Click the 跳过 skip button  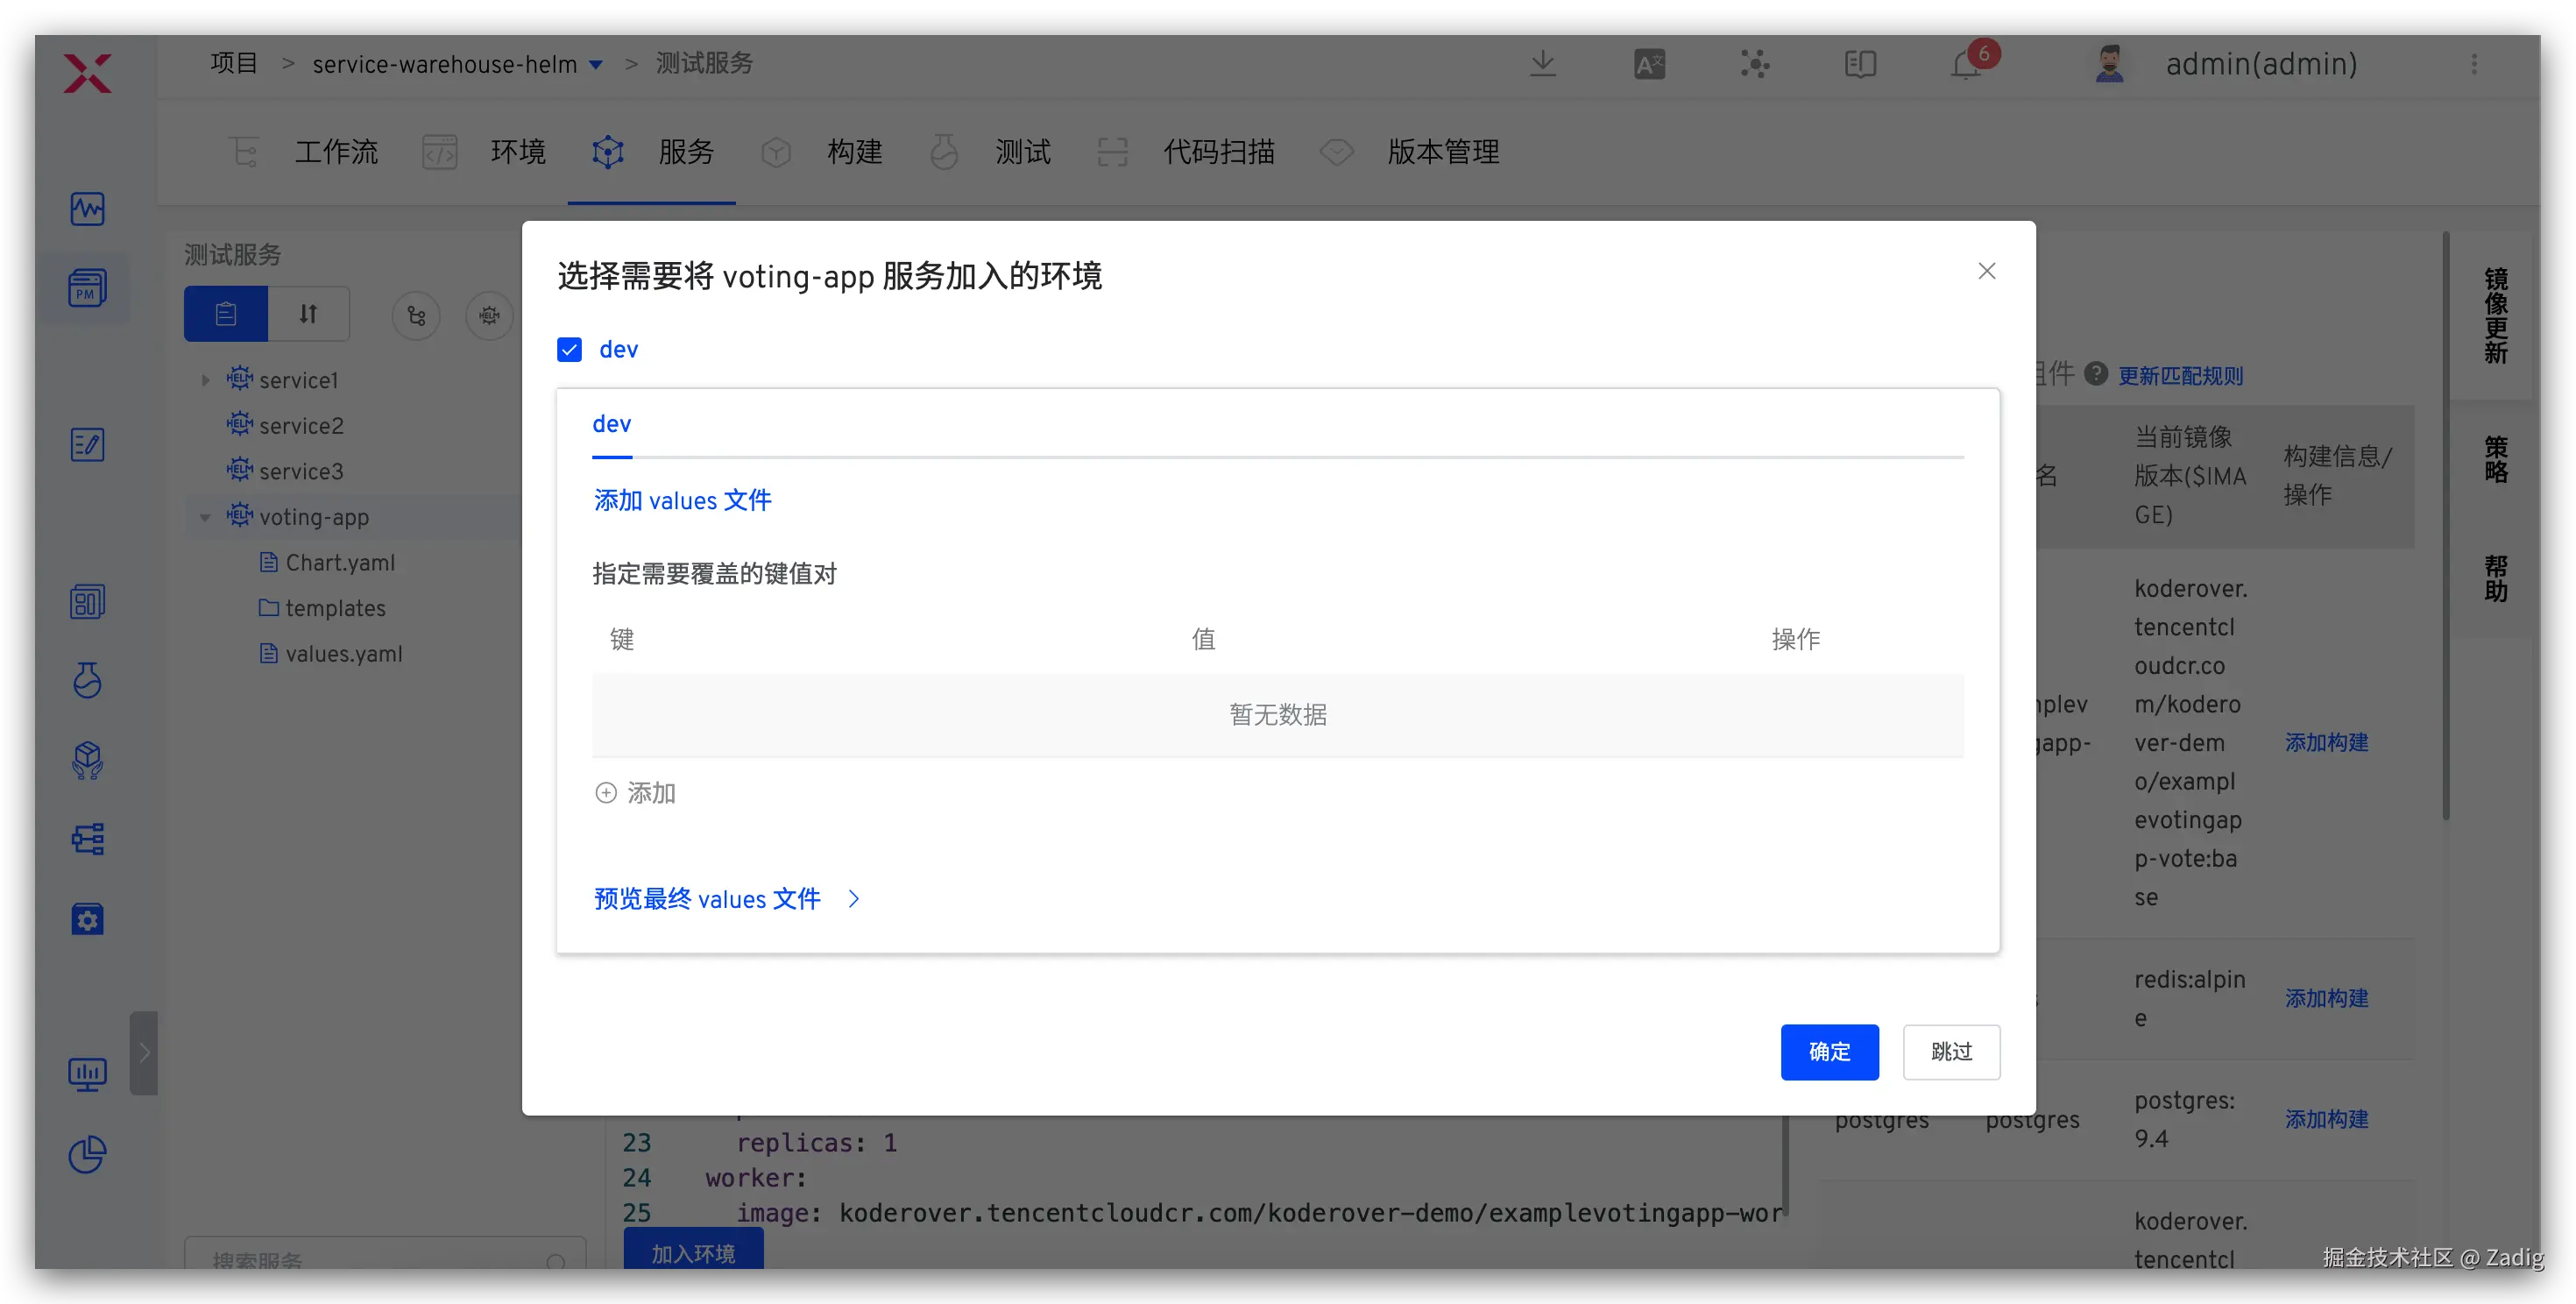click(x=1951, y=1051)
